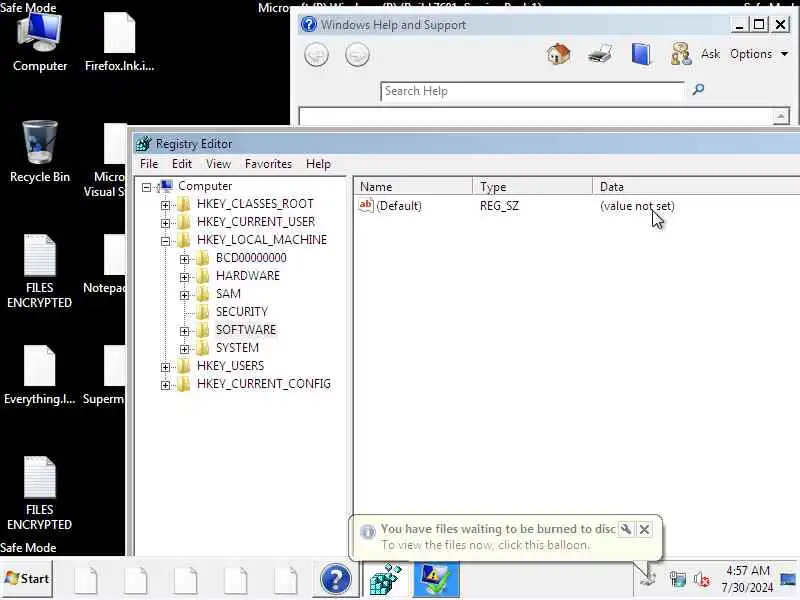Open the File menu in Registry Editor

pyautogui.click(x=149, y=164)
